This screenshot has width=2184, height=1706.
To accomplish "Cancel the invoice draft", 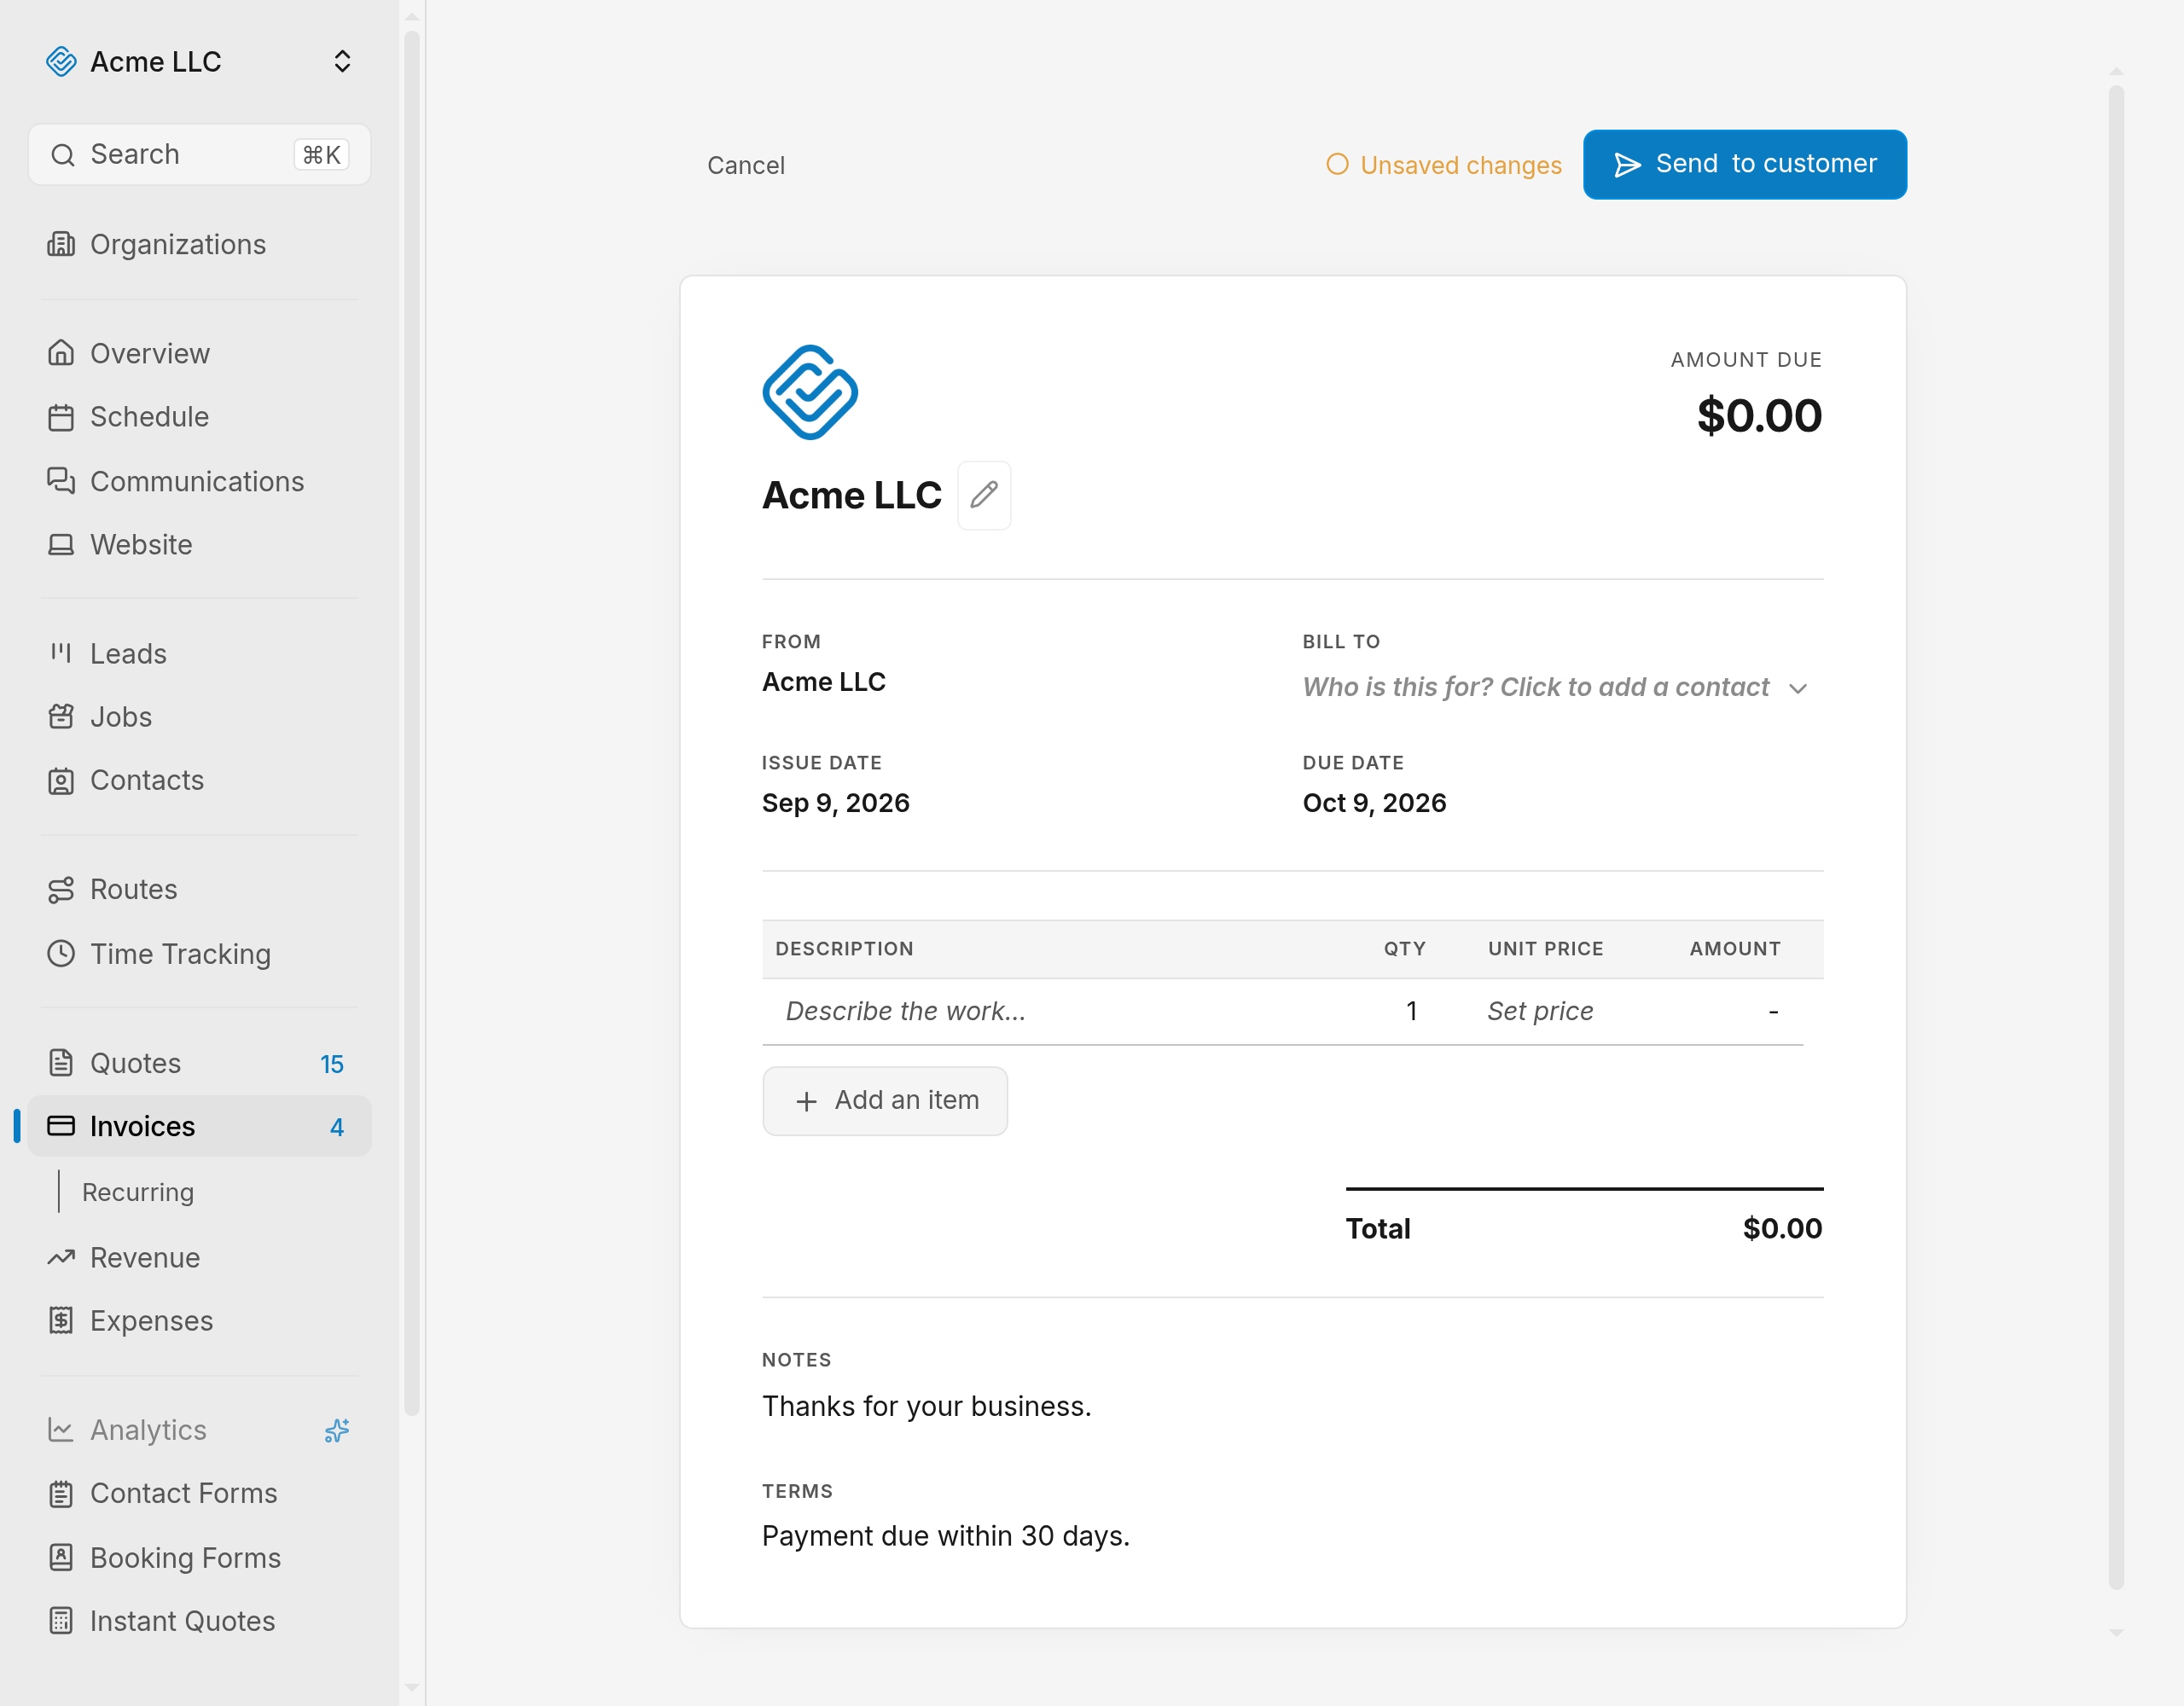I will [x=746, y=165].
